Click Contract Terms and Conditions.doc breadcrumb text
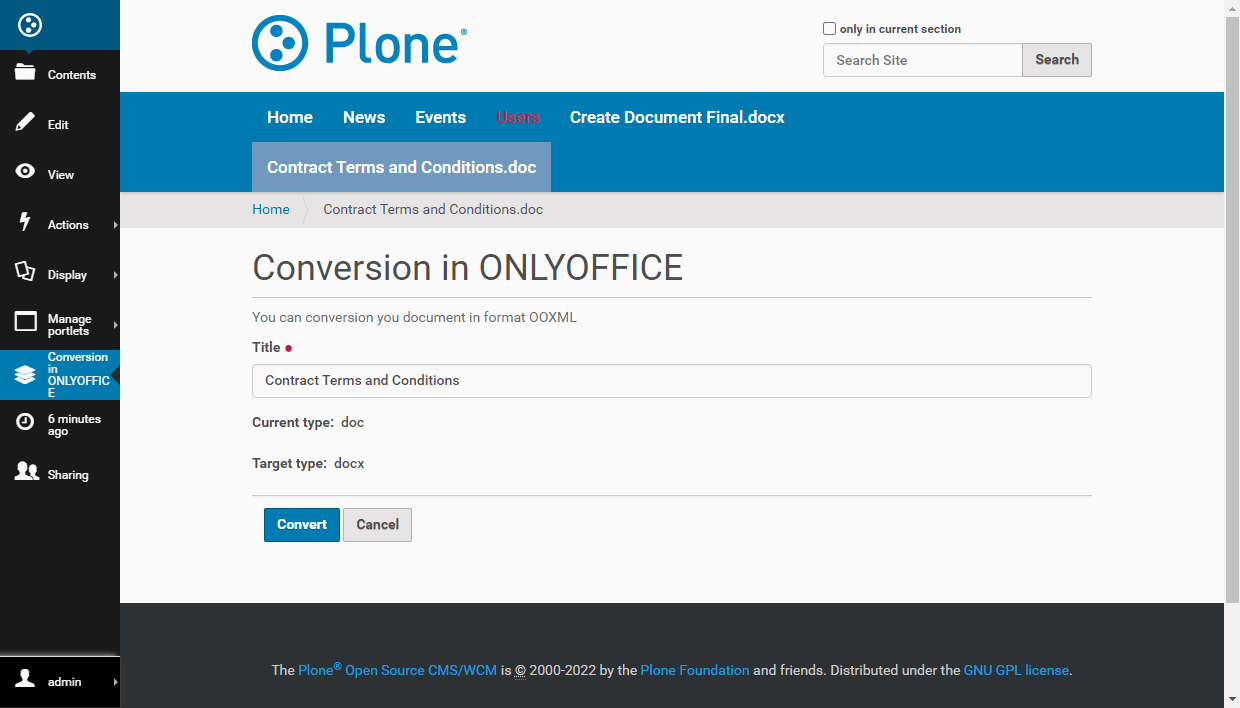This screenshot has height=708, width=1240. [x=433, y=209]
